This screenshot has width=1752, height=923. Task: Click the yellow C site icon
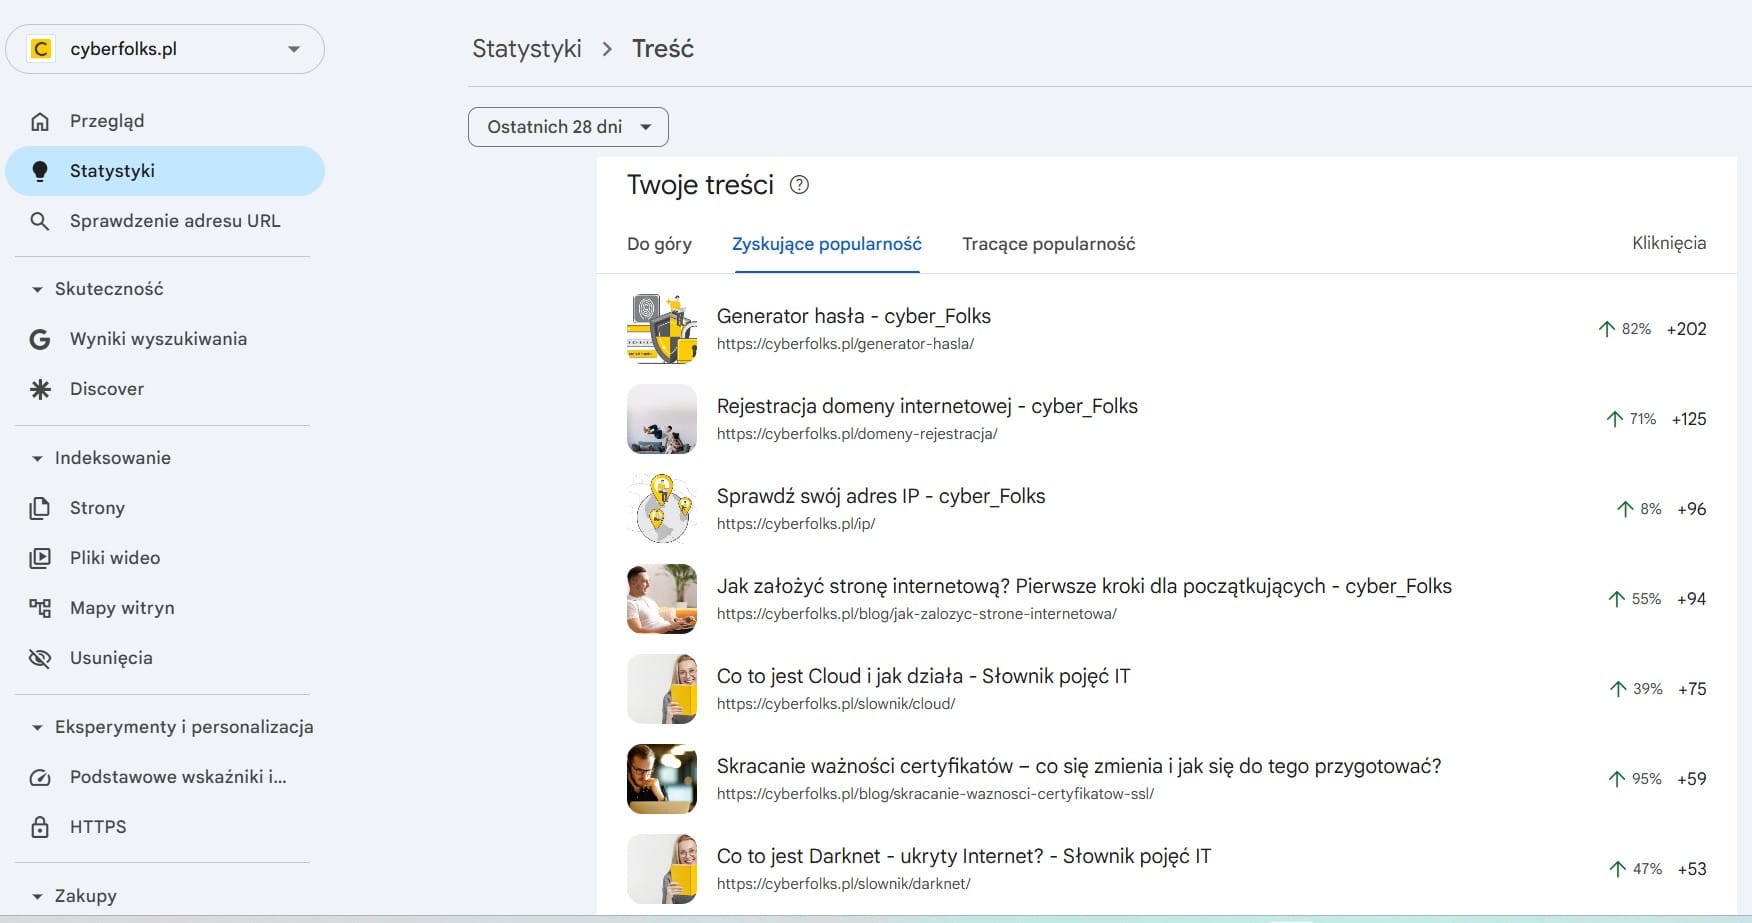pyautogui.click(x=41, y=49)
